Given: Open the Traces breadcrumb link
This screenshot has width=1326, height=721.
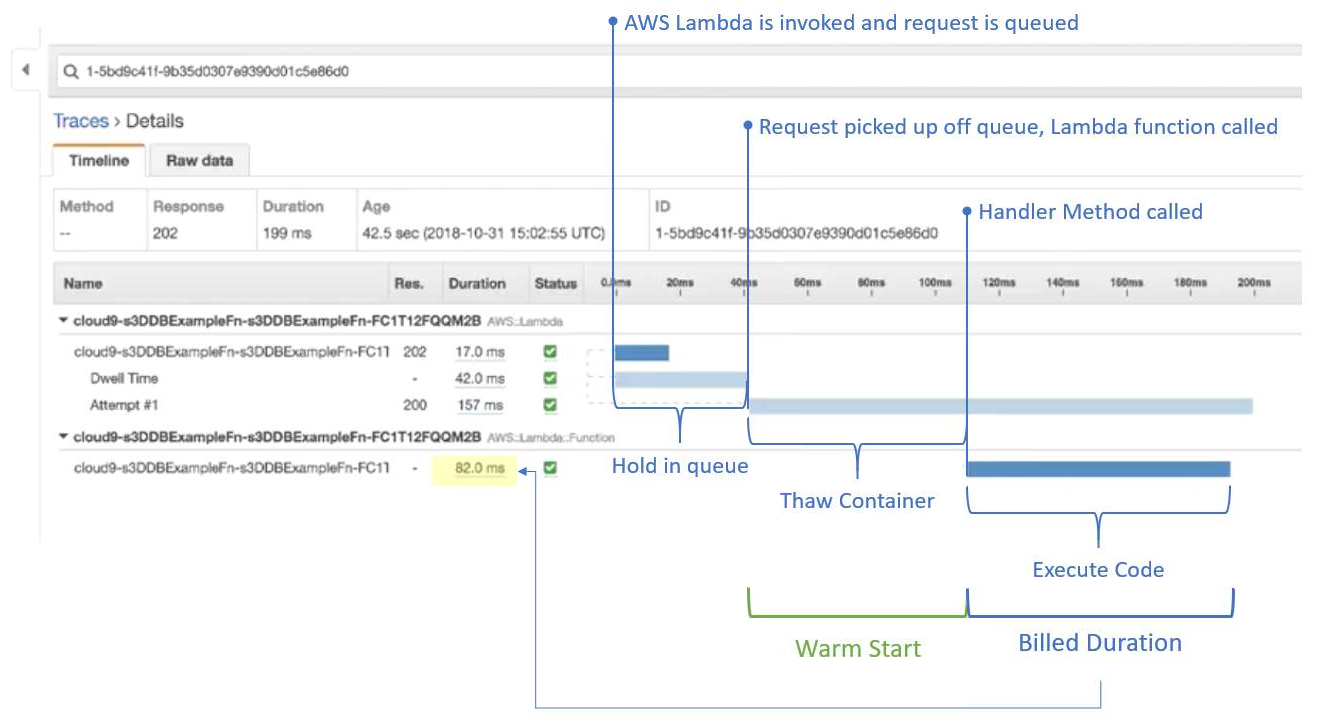Looking at the screenshot, I should click(81, 121).
